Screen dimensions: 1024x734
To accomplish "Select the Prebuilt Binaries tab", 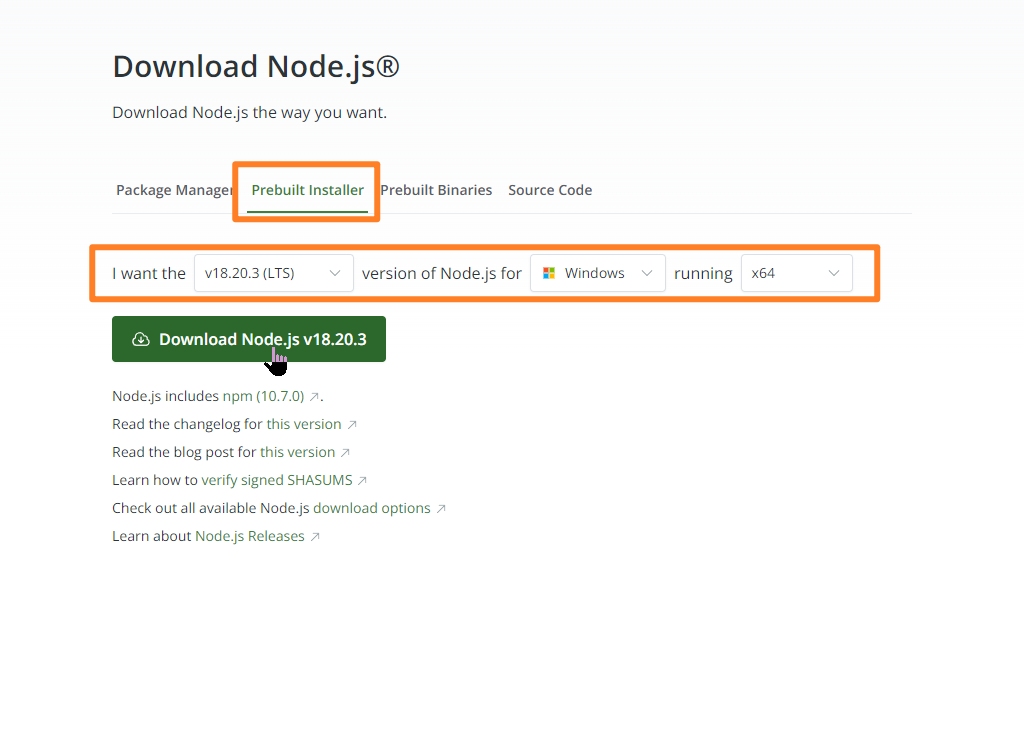I will click(x=436, y=190).
